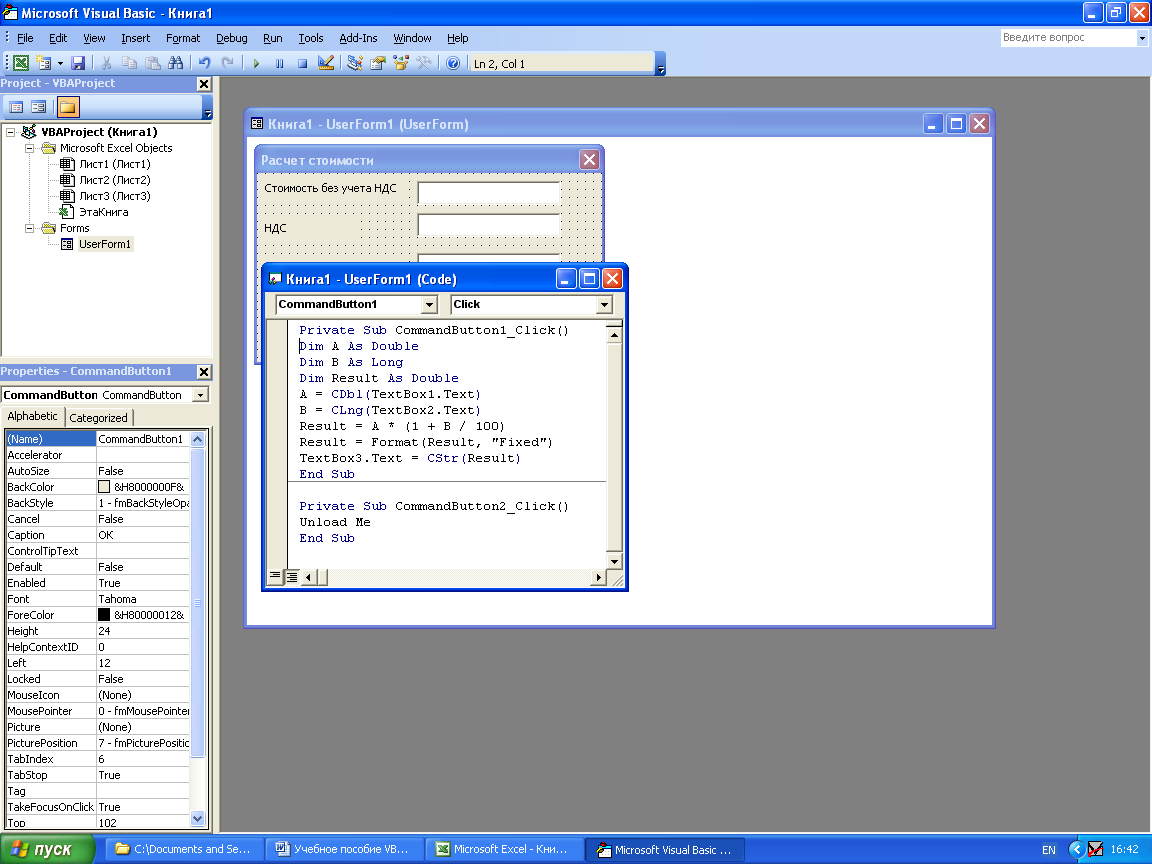
Task: Switch to Учебное пособие VB taskbar button
Action: tap(345, 849)
